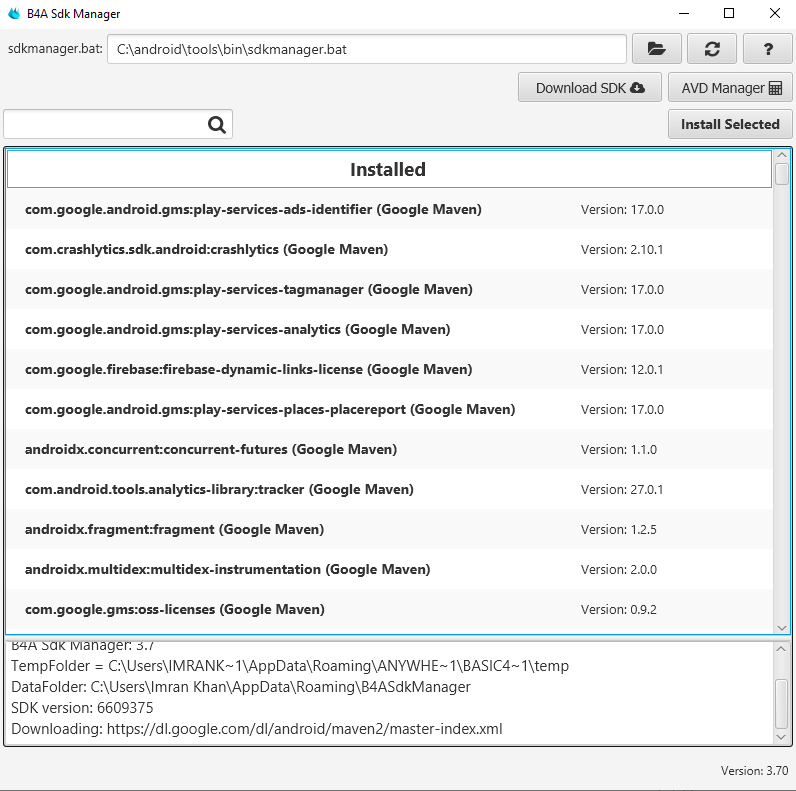
Task: Click the package list scrollbar thumb
Action: click(782, 174)
